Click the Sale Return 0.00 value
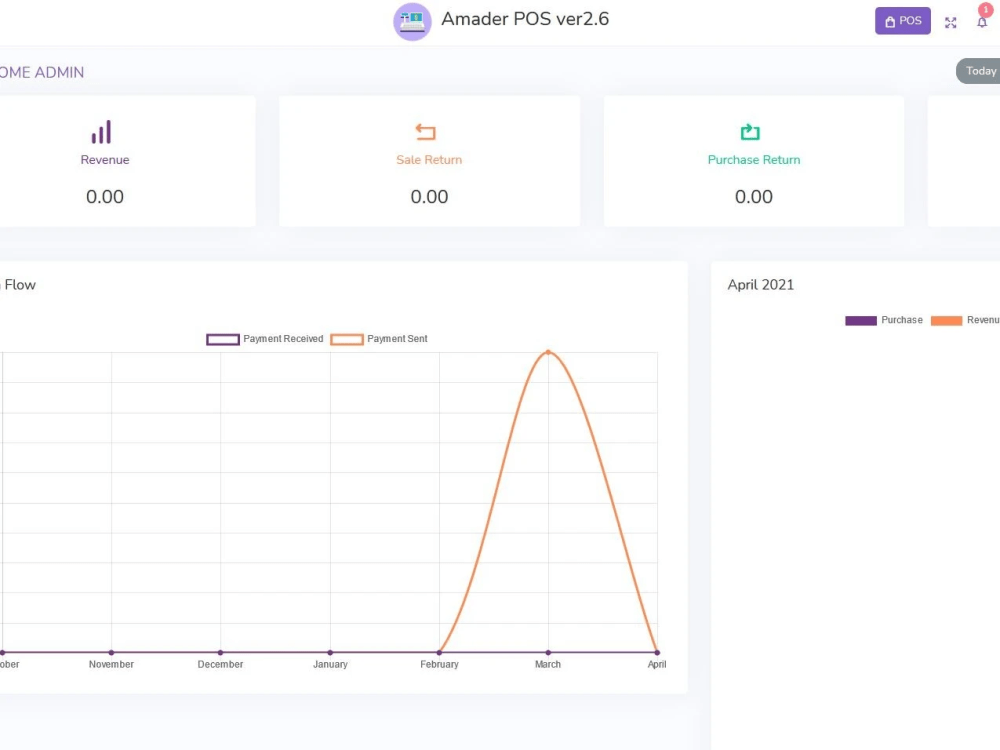Viewport: 1000px width, 750px height. tap(429, 196)
